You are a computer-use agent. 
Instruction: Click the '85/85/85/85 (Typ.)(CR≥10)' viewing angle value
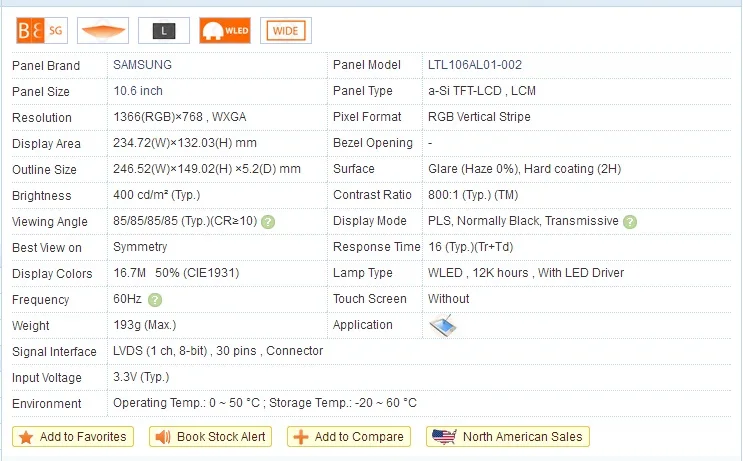(185, 221)
